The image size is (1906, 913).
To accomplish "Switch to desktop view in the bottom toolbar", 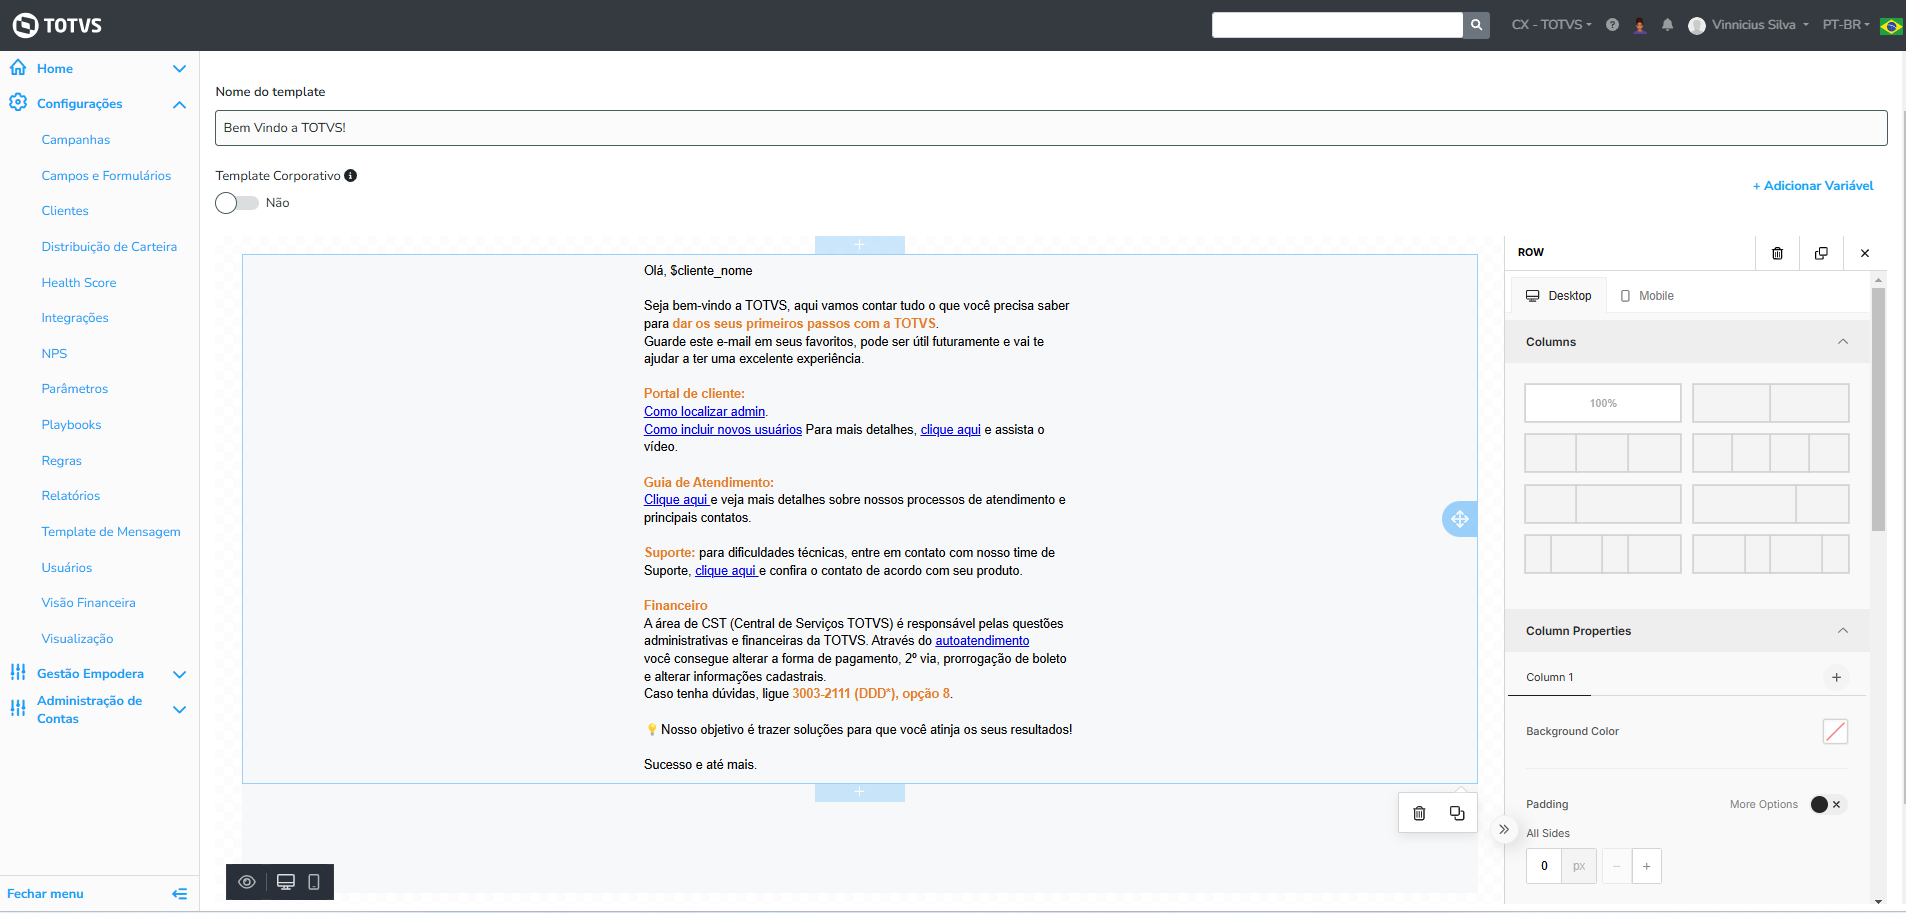I will tap(286, 882).
